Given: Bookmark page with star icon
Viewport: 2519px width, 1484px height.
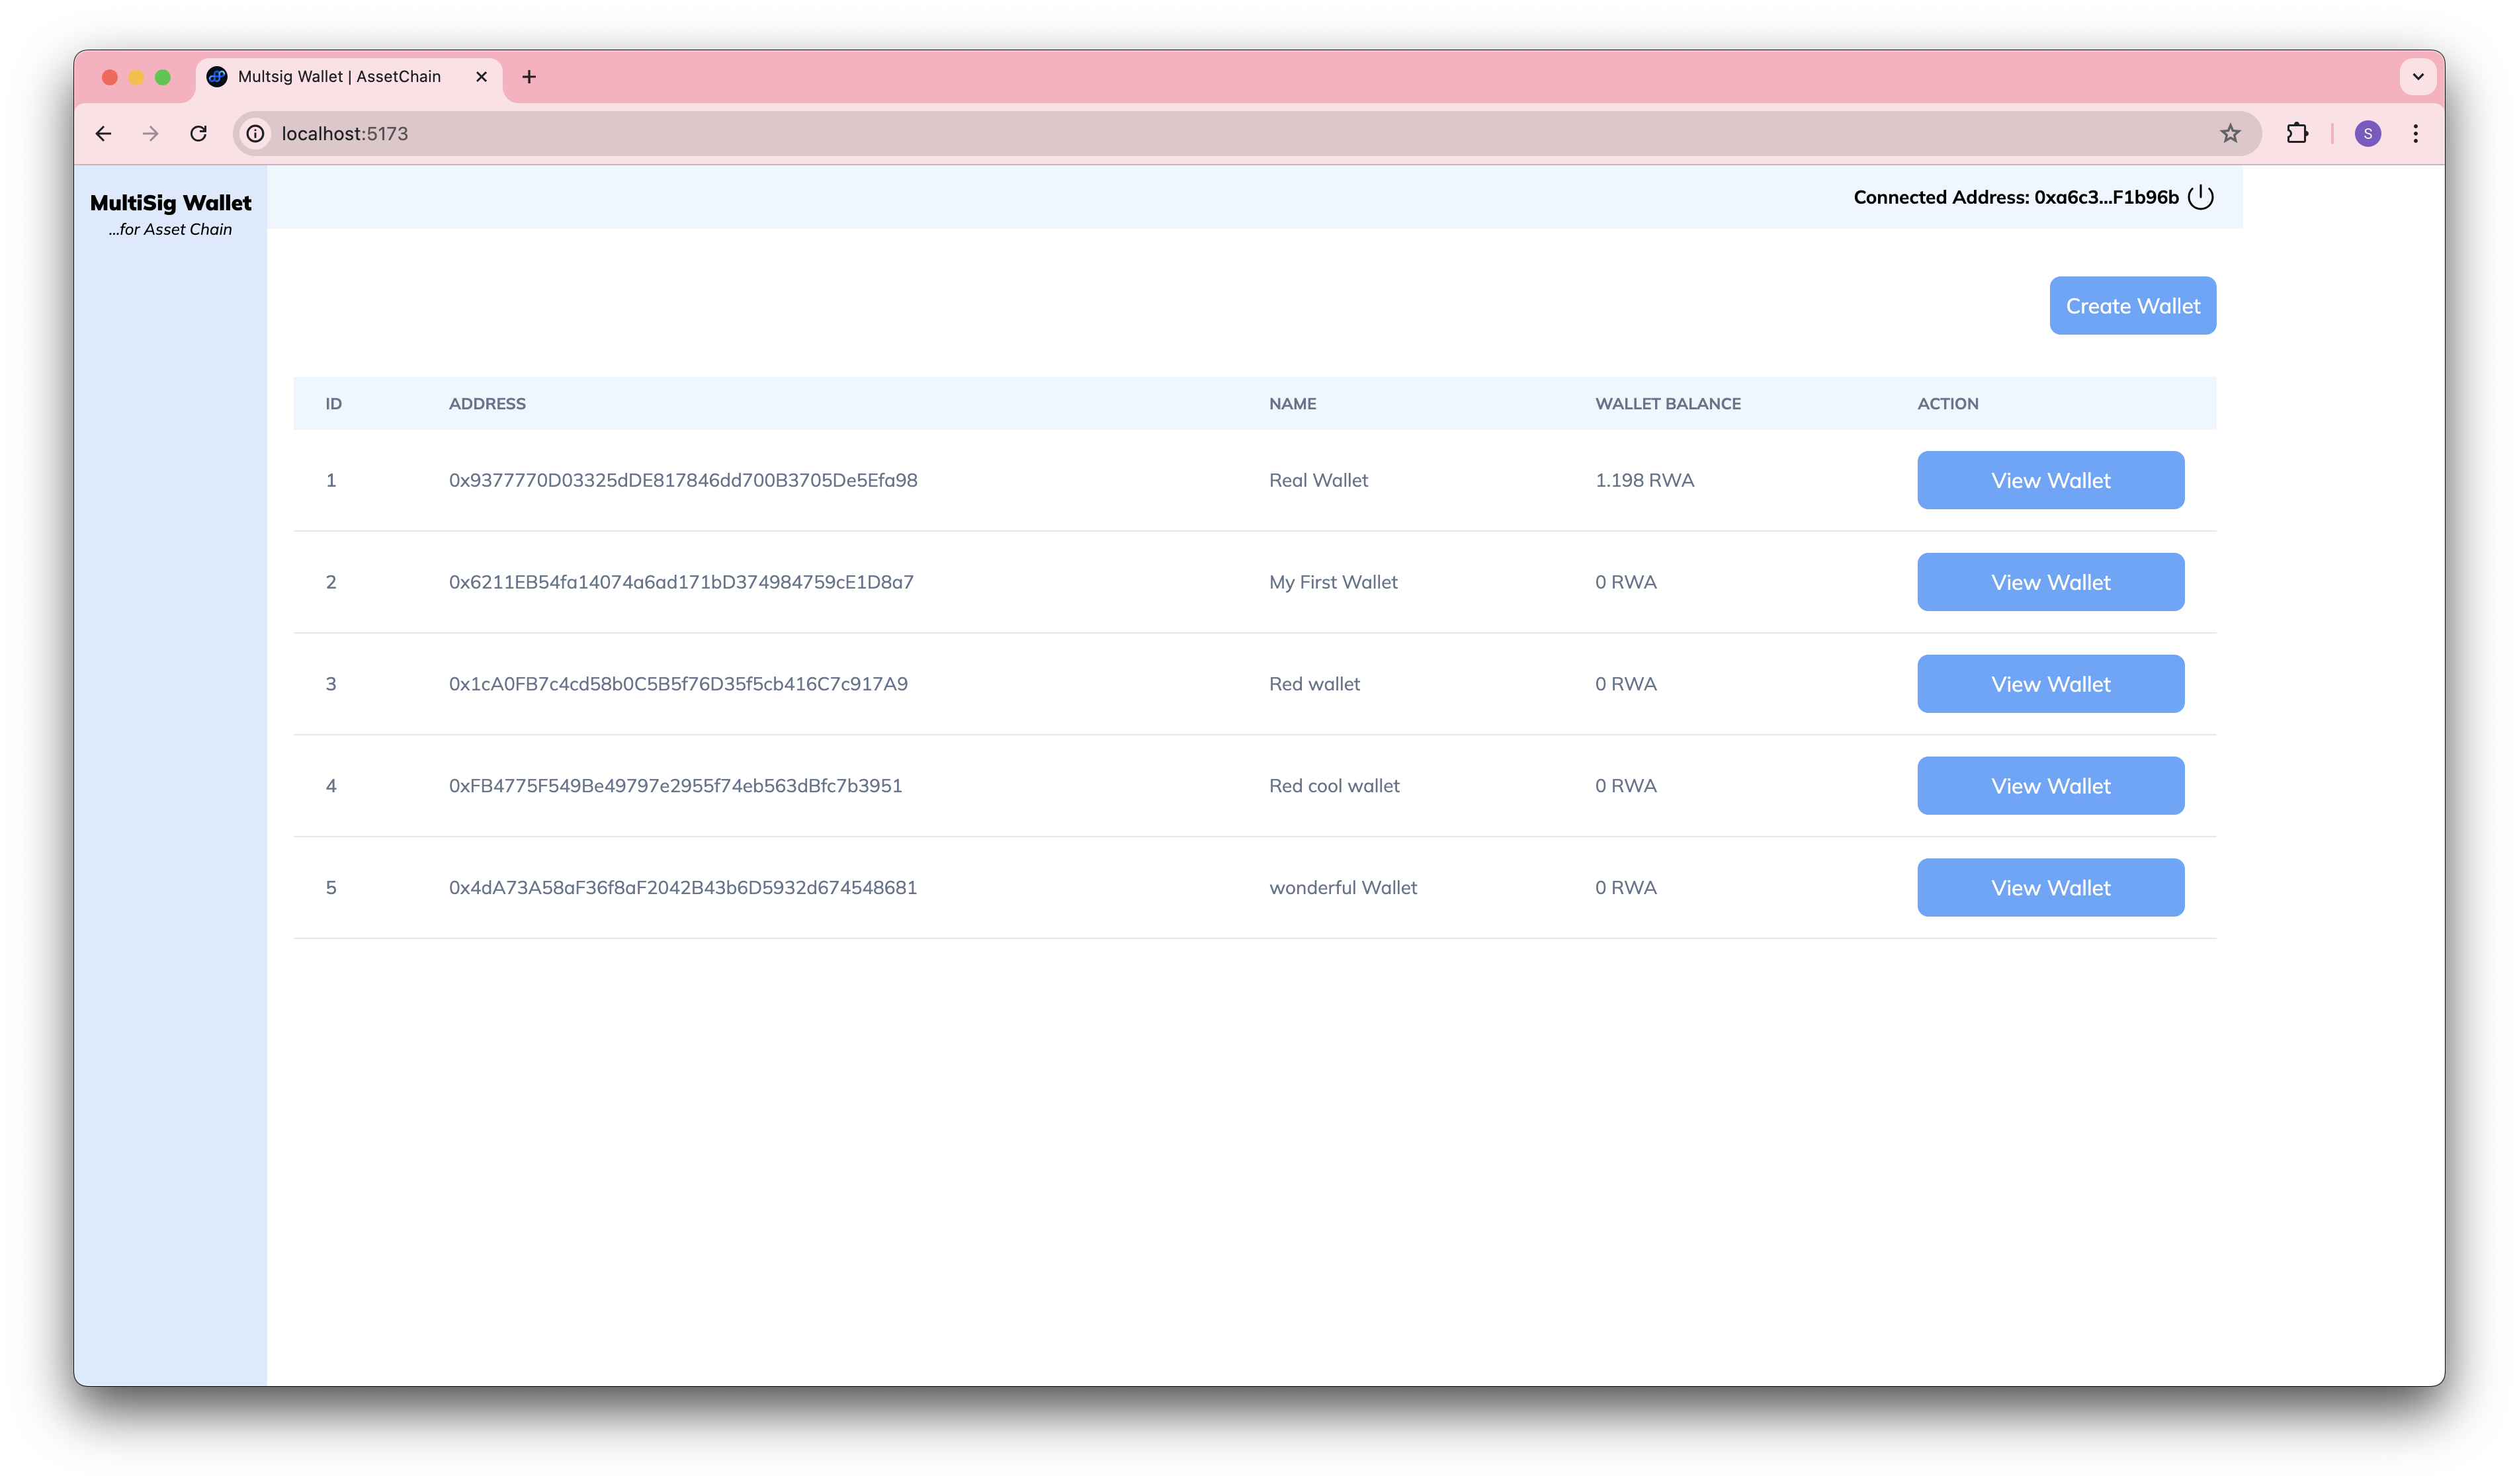Looking at the screenshot, I should (2230, 133).
